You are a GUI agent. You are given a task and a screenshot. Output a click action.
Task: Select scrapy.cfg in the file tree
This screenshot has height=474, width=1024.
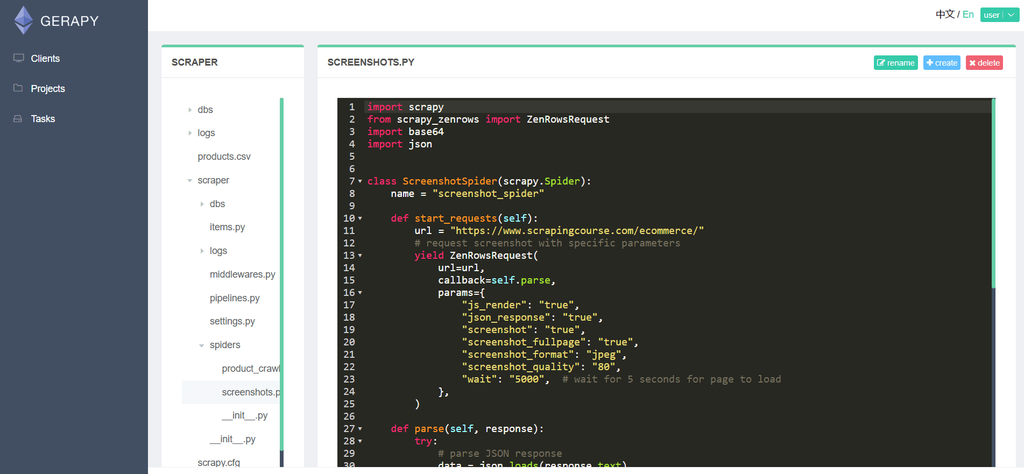[219, 463]
